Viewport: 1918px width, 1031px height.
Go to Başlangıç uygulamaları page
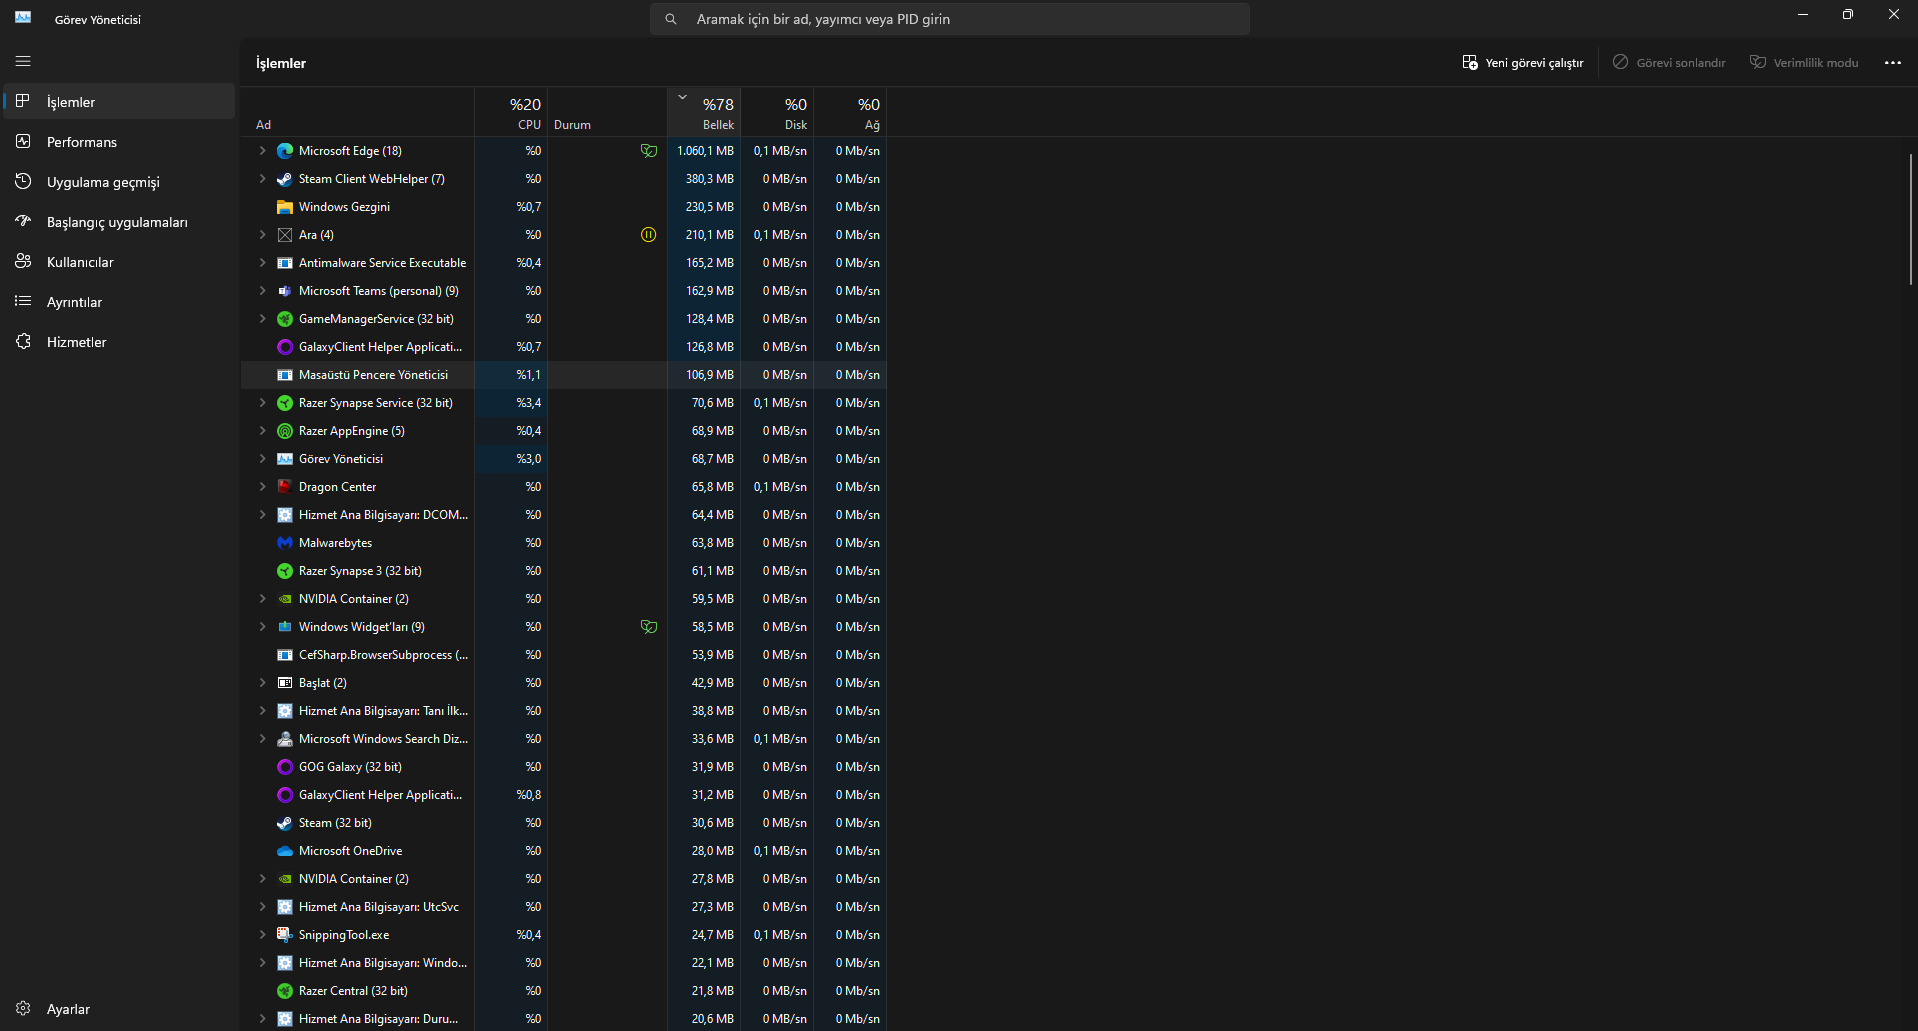click(119, 222)
